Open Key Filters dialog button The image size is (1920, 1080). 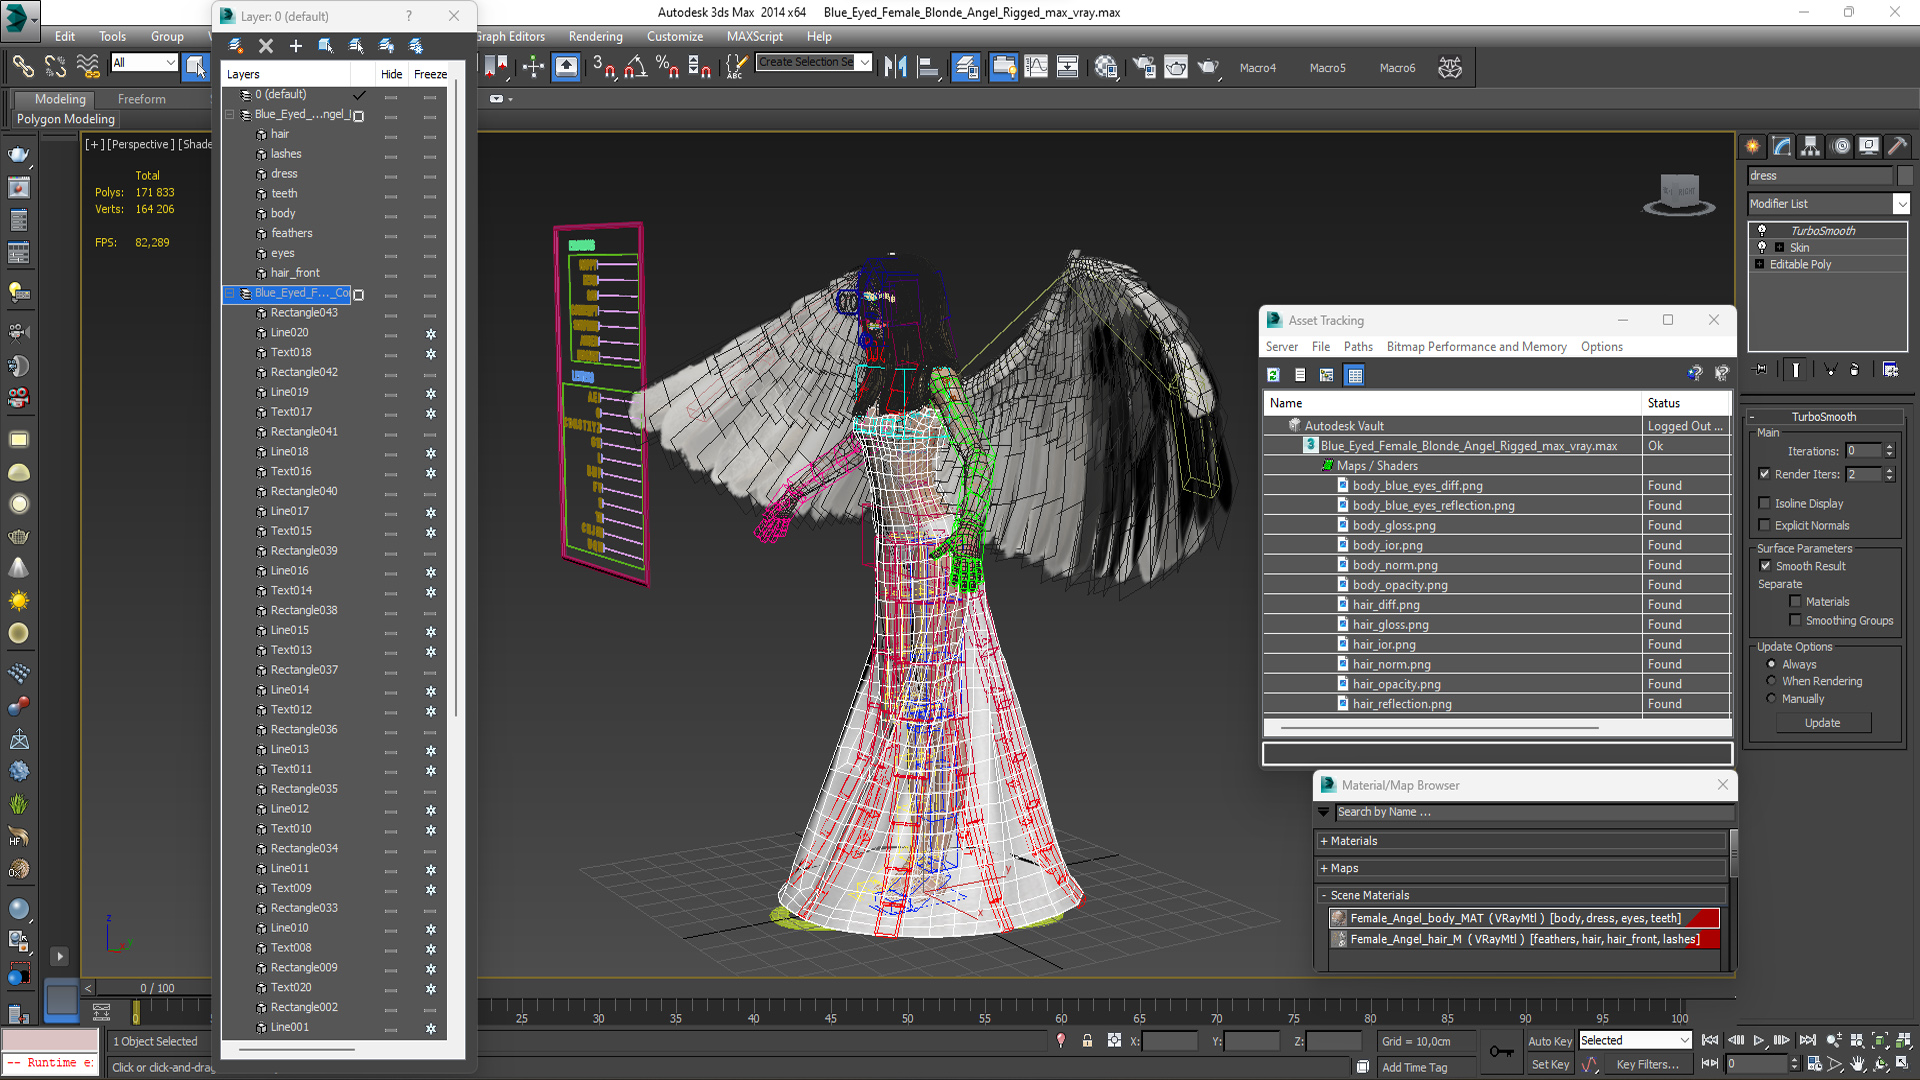point(1647,1065)
